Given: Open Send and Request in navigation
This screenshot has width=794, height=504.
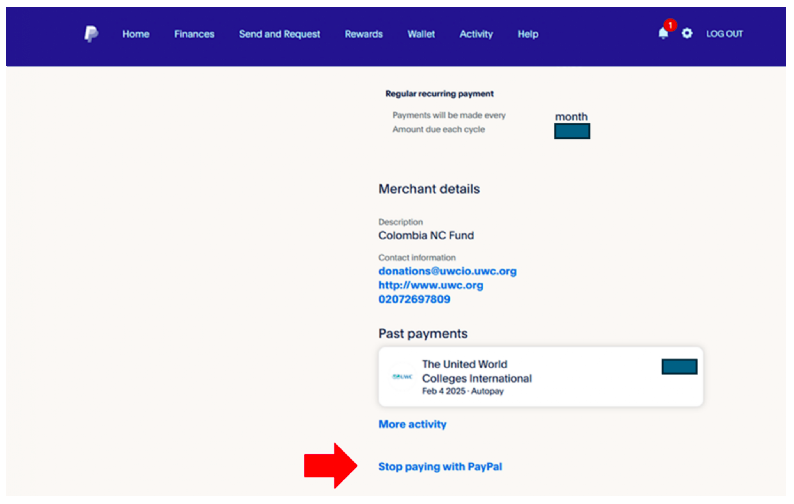Looking at the screenshot, I should (280, 34).
